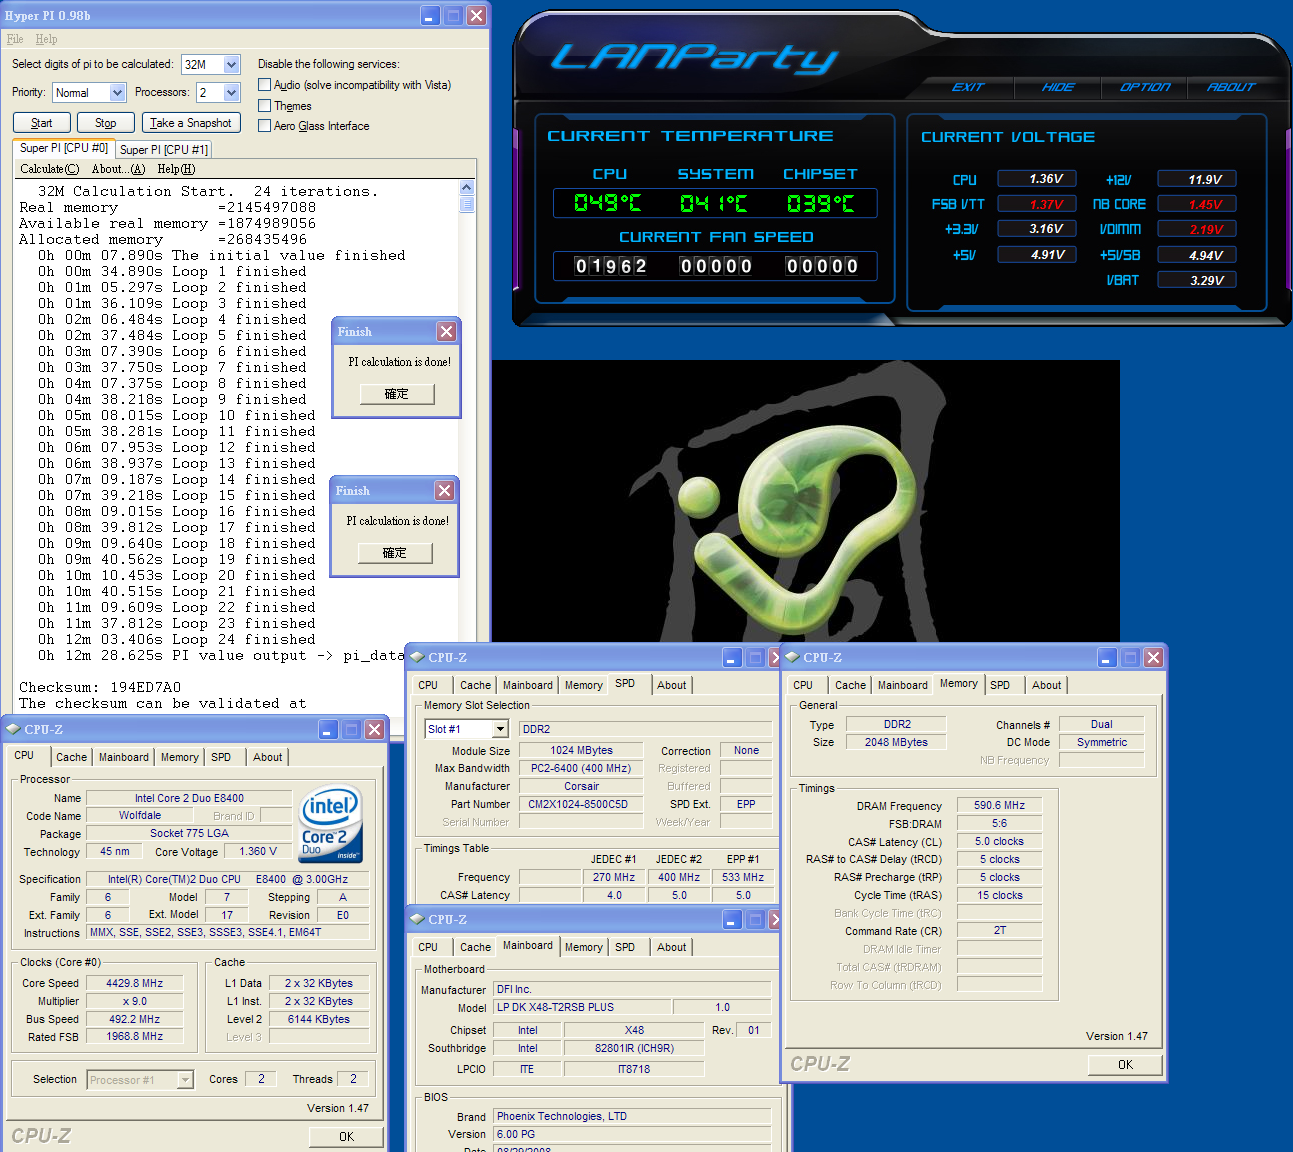Open the Hyper PI Help menu
Screen dimensions: 1293x1152
coord(46,39)
